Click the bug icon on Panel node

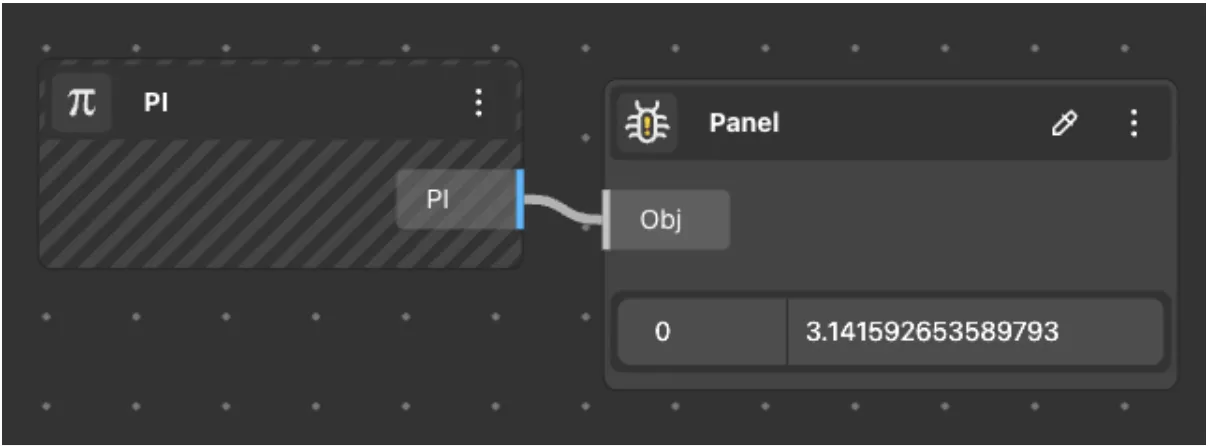coord(646,123)
